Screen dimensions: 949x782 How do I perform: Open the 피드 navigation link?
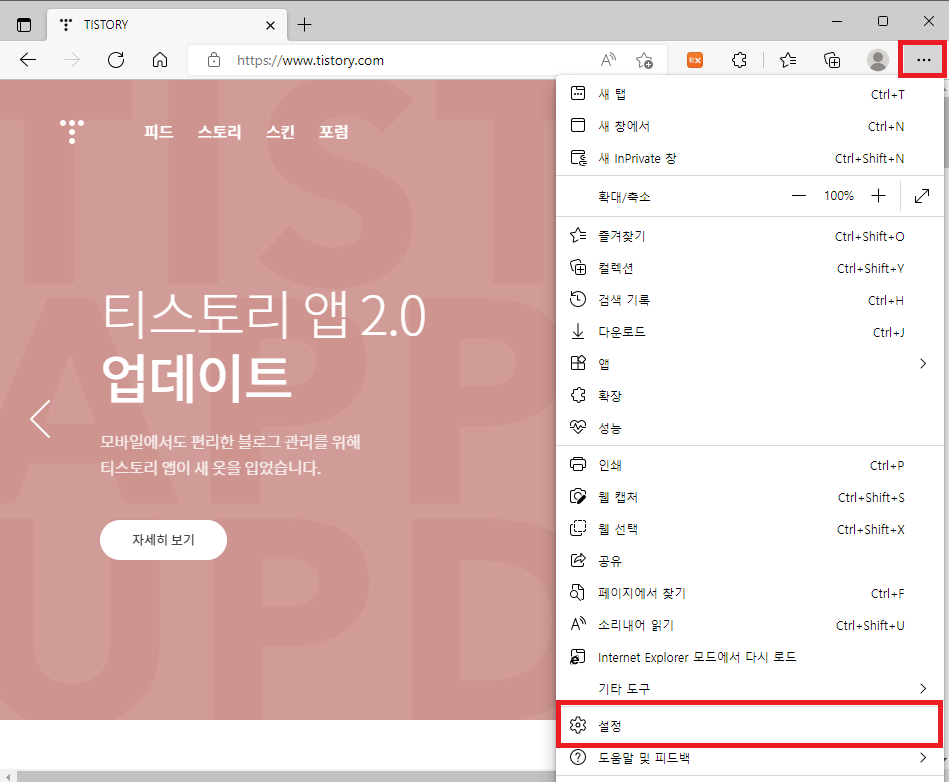tap(159, 132)
